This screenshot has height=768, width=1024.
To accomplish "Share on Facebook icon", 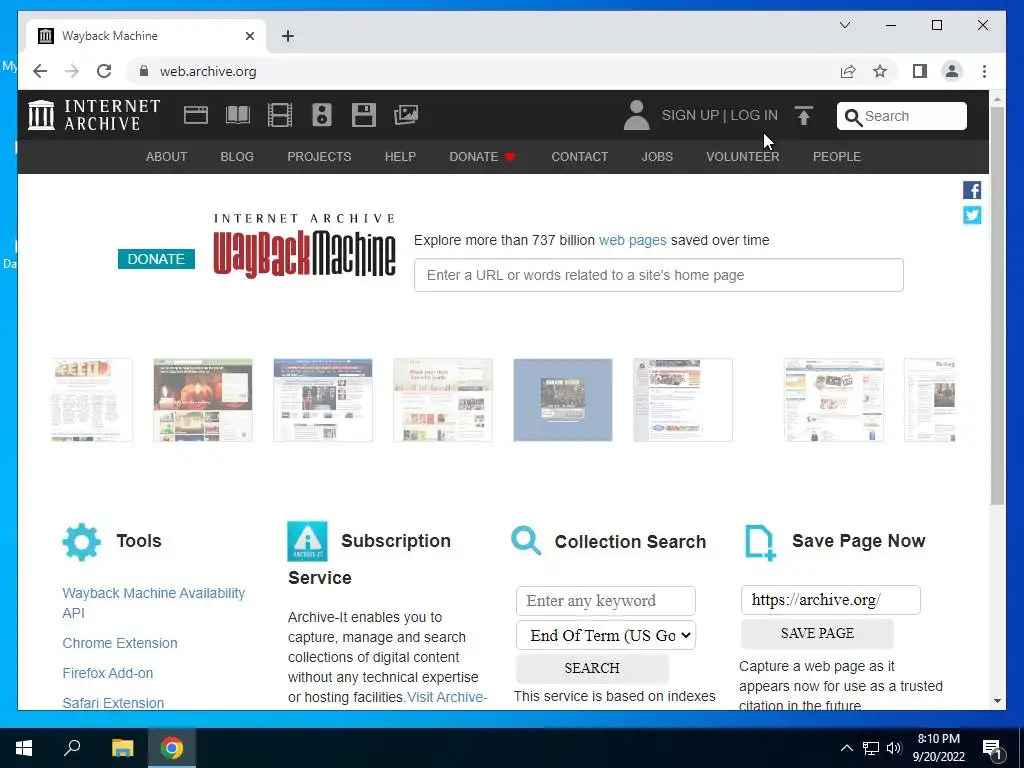I will tap(972, 190).
